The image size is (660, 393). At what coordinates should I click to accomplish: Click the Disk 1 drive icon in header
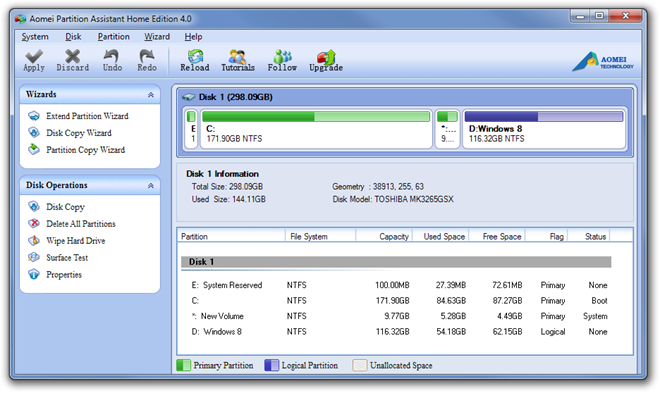pyautogui.click(x=188, y=97)
